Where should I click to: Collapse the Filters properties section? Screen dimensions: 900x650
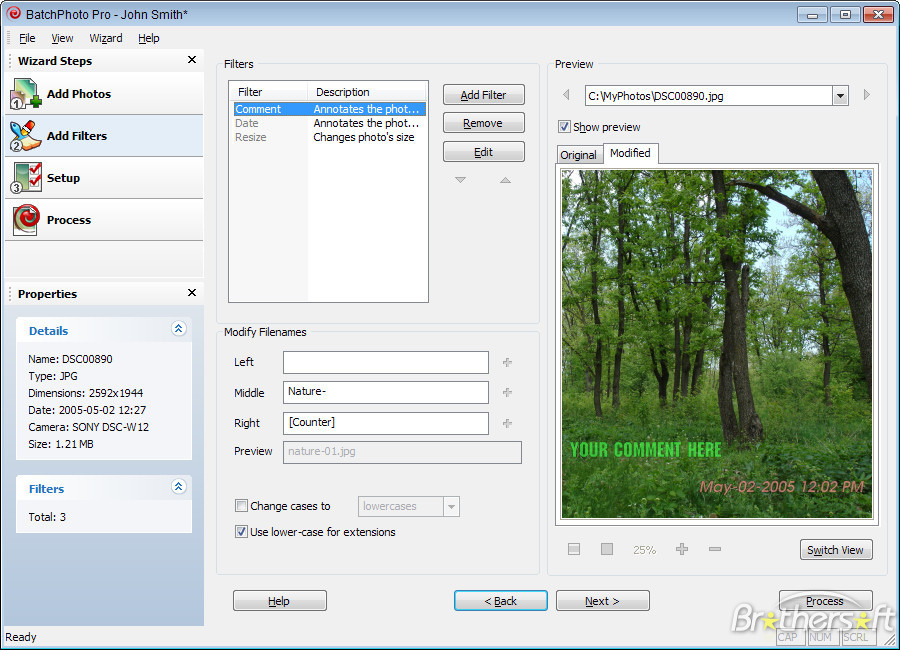(178, 487)
